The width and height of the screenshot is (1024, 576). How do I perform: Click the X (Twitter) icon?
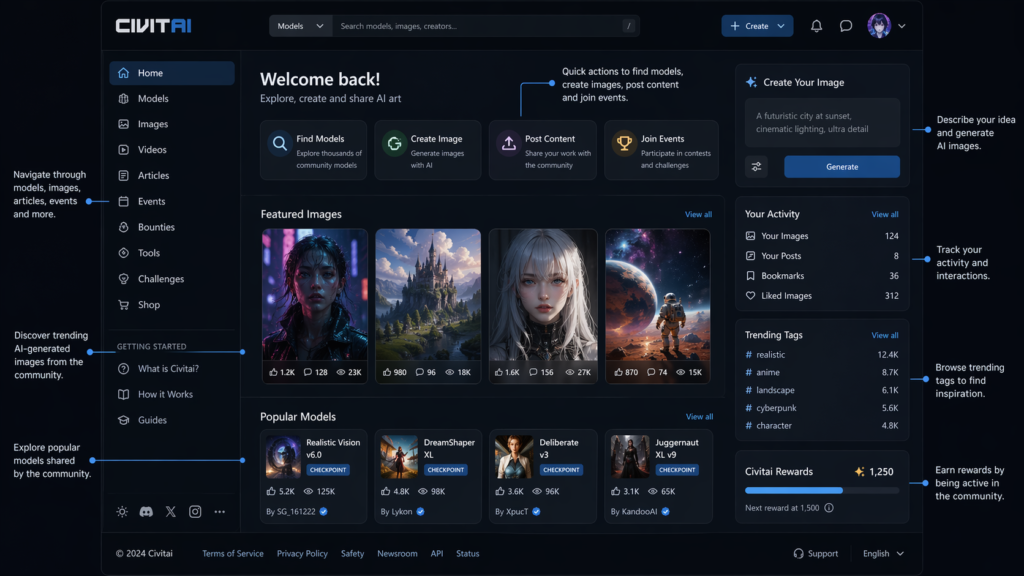pos(170,511)
